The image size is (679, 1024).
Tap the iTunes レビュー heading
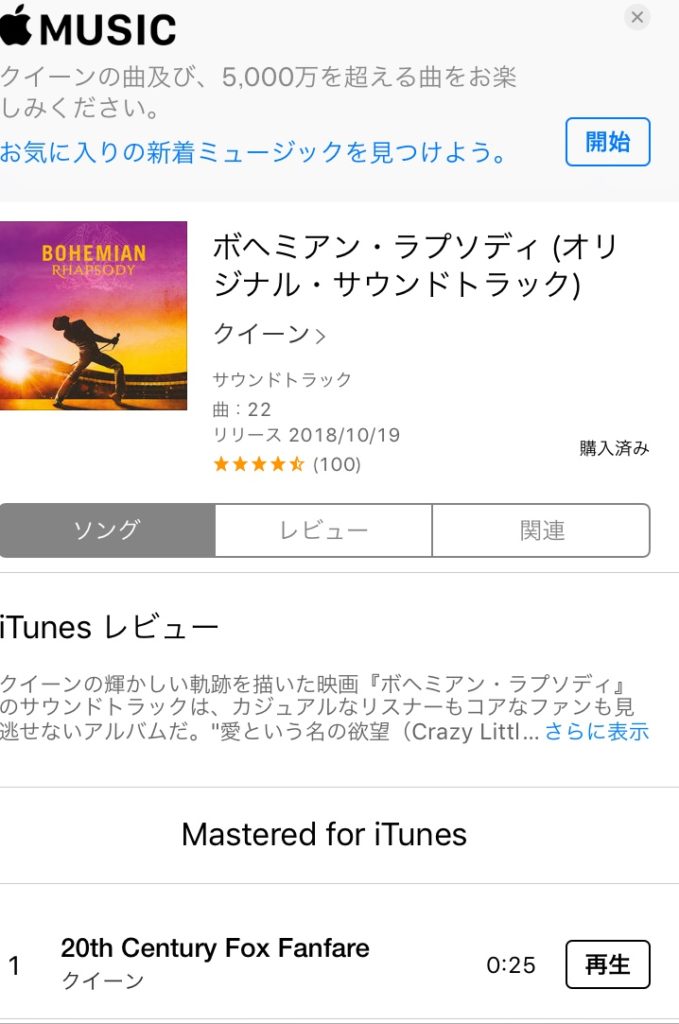(x=109, y=628)
